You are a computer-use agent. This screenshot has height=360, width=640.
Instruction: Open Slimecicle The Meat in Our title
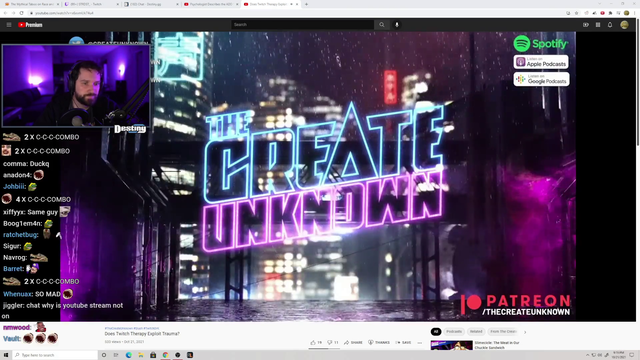click(497, 345)
